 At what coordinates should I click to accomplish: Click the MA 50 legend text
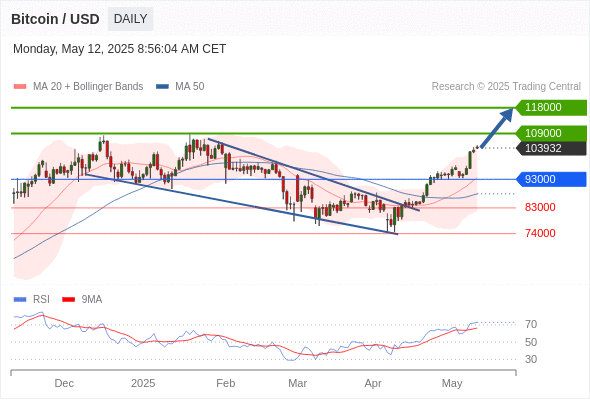click(x=190, y=87)
